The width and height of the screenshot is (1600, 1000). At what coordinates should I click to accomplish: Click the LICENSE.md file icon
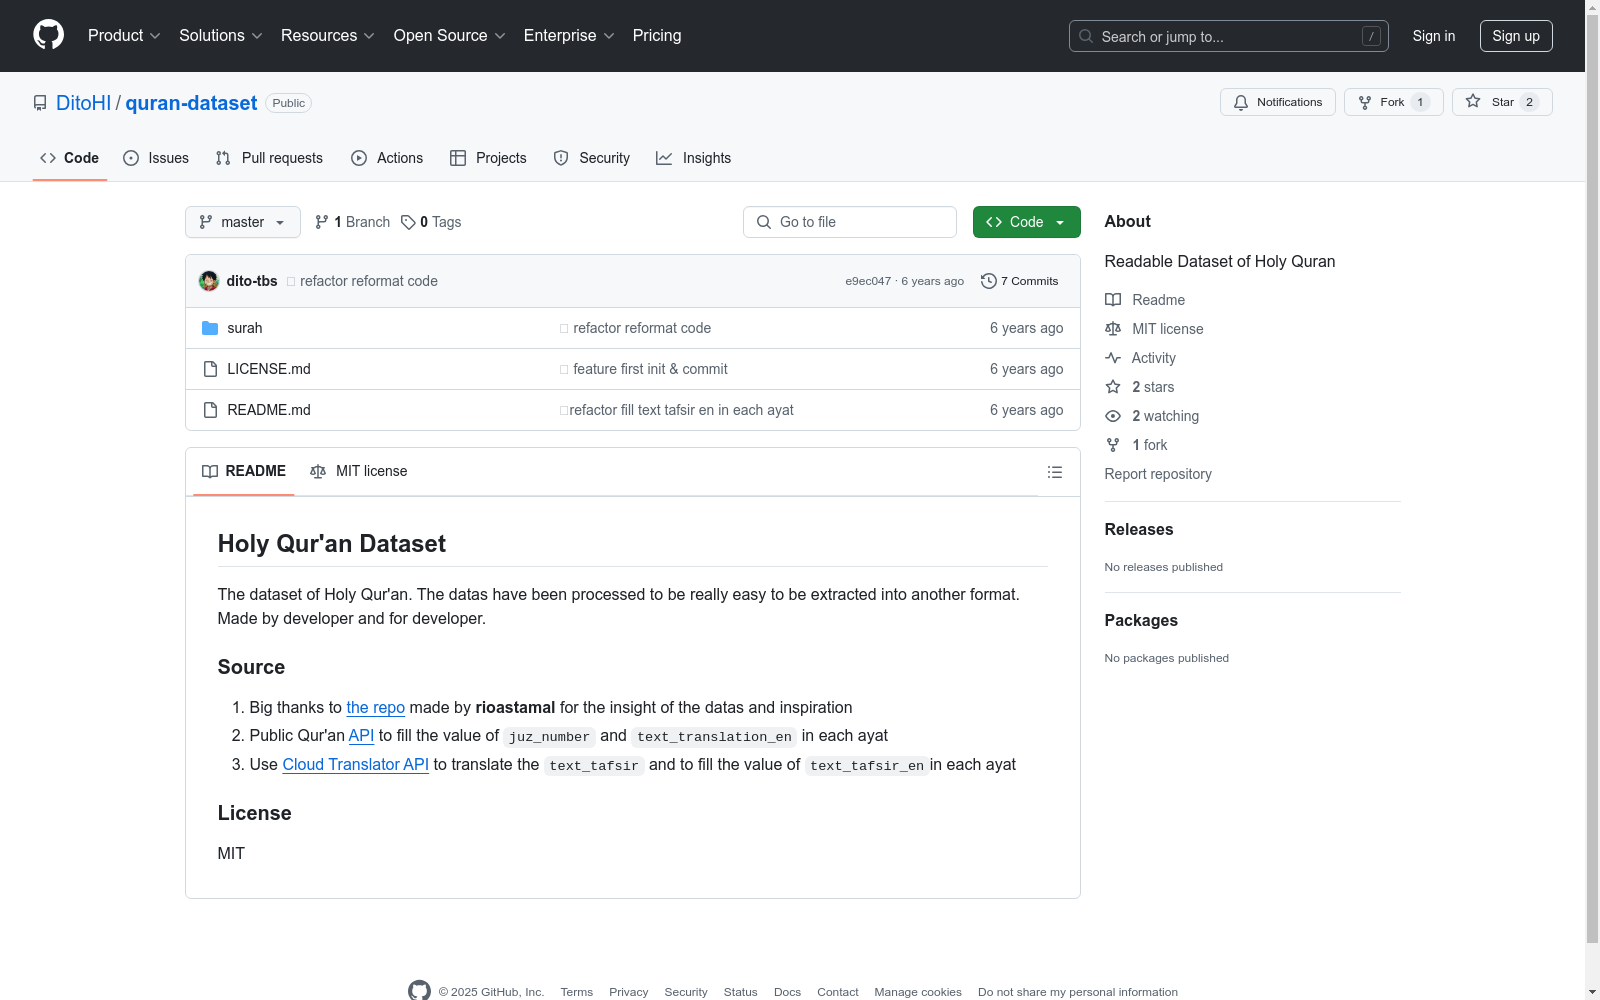[x=210, y=369]
